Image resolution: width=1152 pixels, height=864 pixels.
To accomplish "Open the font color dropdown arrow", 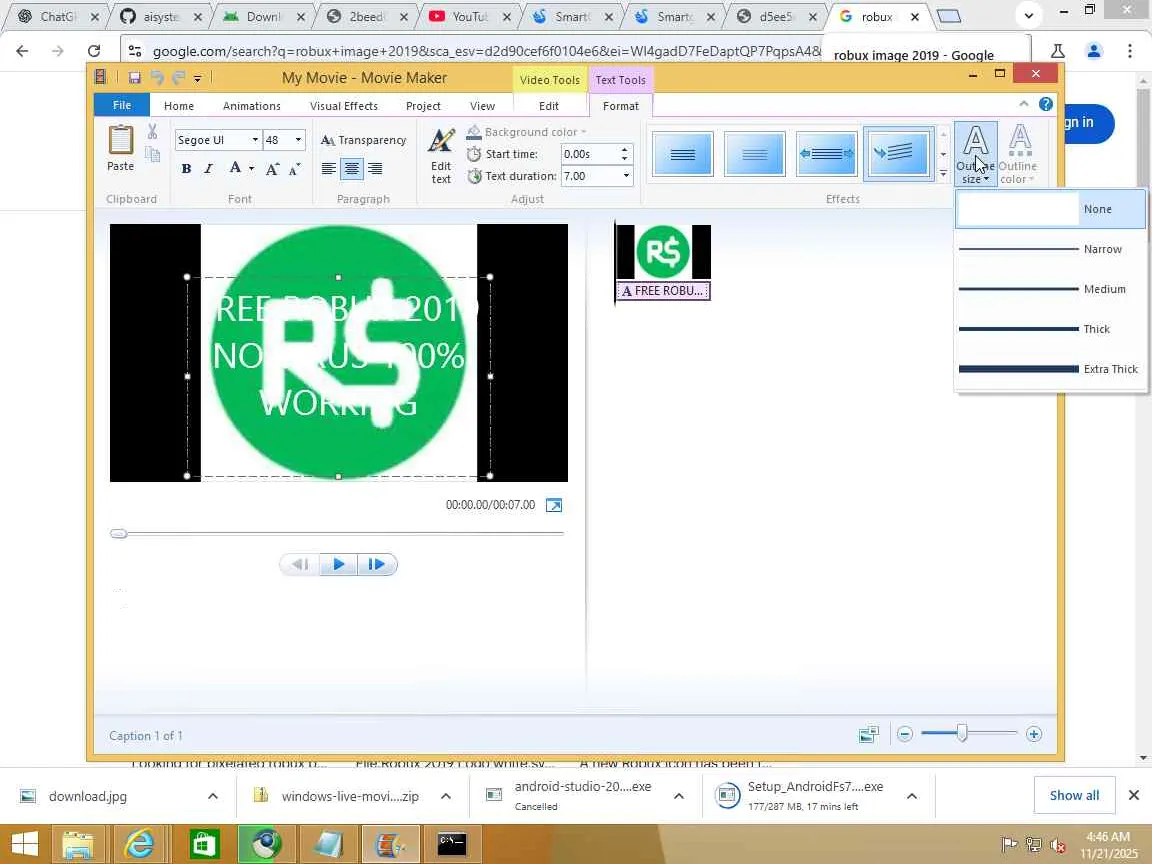I will coord(251,169).
